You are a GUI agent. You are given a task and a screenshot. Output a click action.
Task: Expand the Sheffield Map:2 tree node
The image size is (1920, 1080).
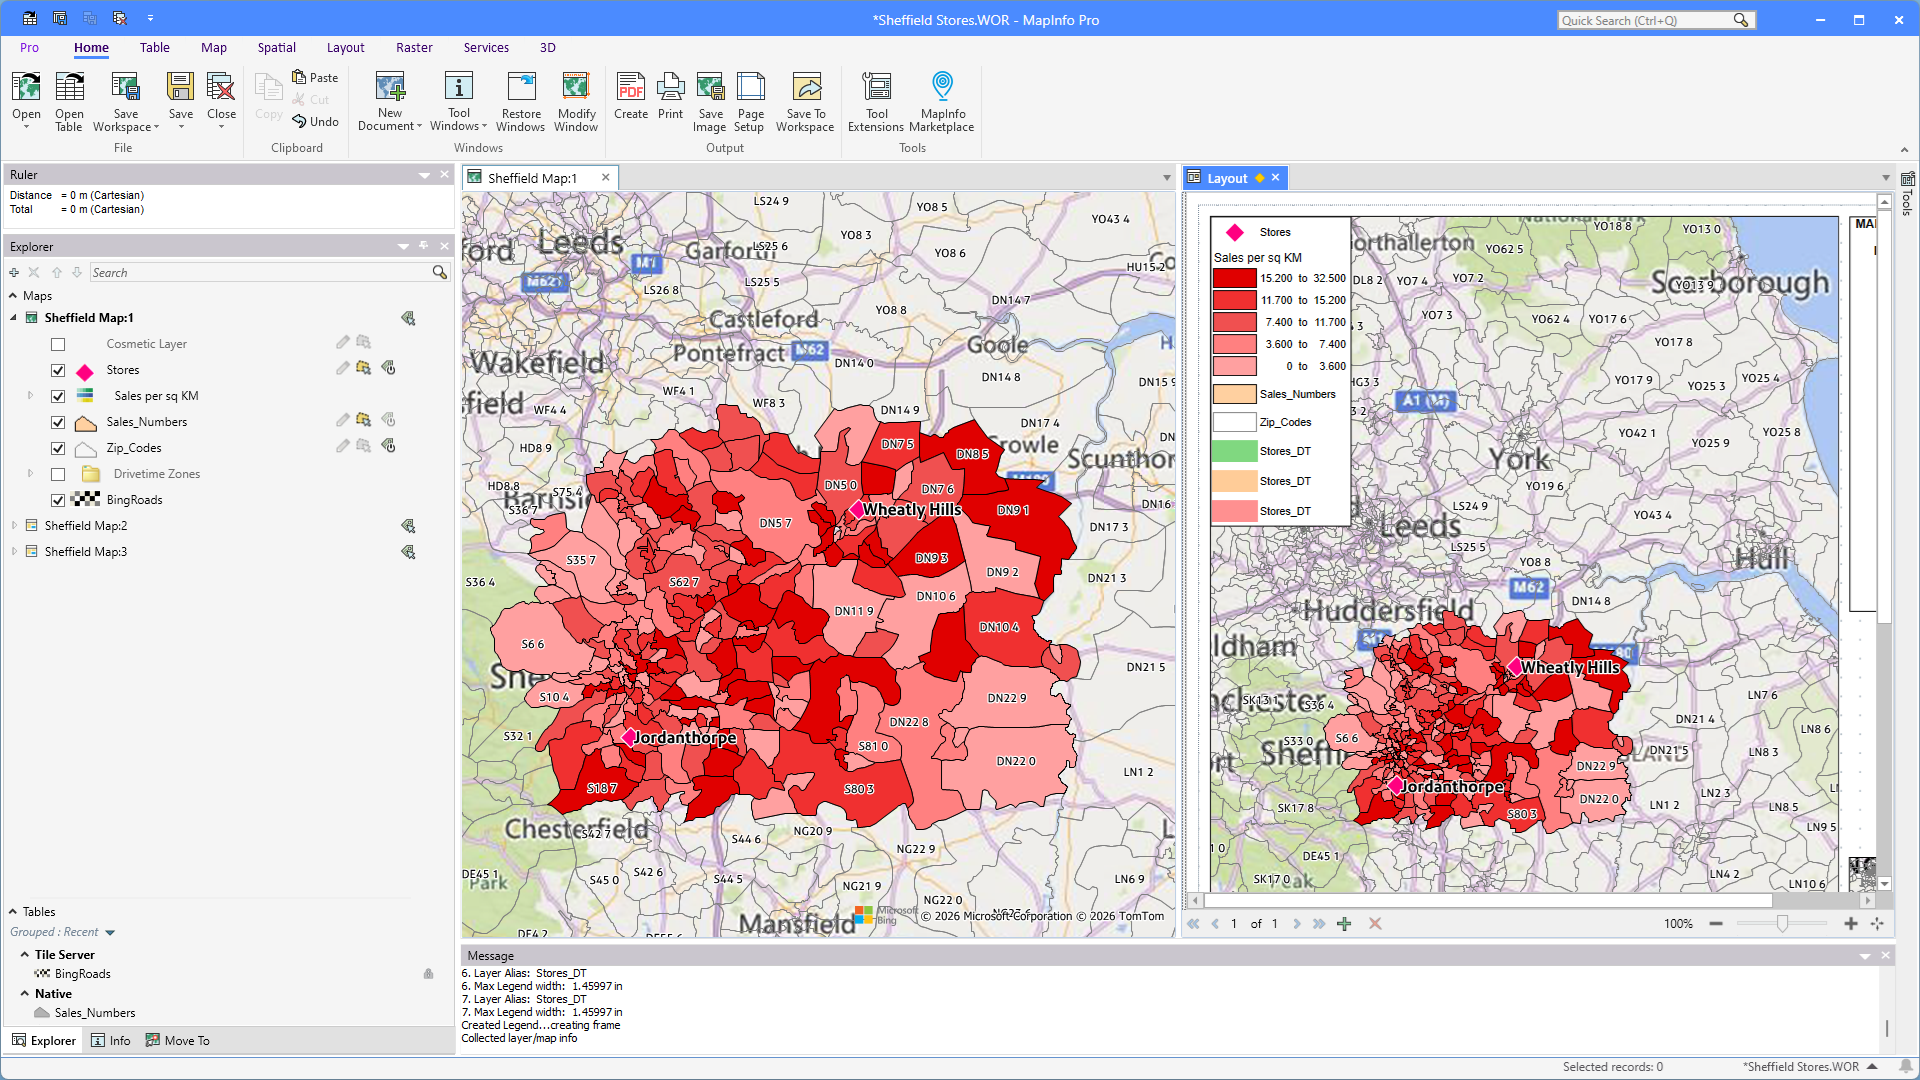[x=14, y=526]
